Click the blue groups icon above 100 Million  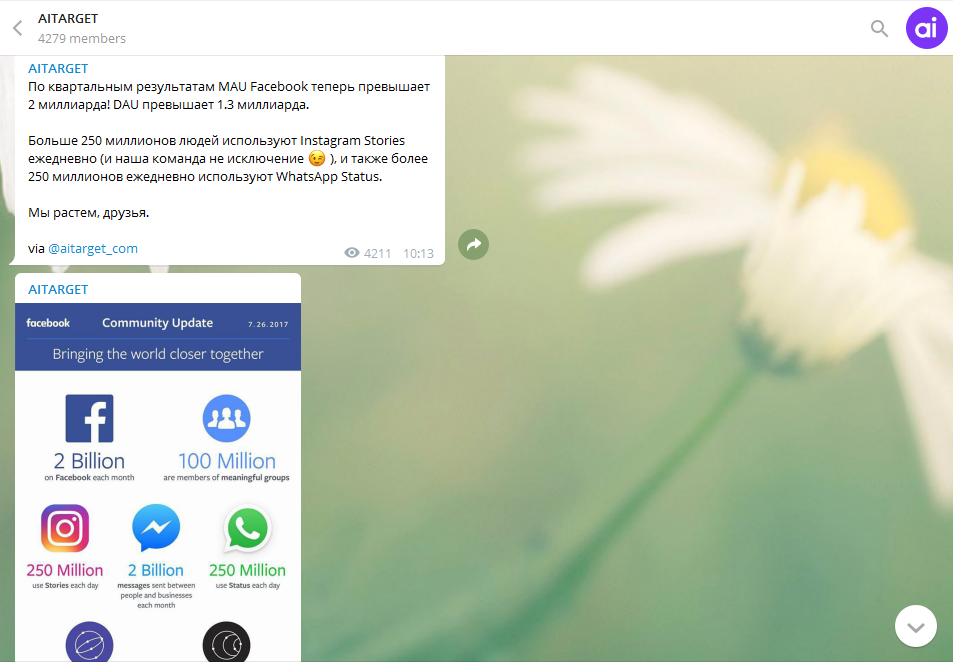click(x=226, y=418)
